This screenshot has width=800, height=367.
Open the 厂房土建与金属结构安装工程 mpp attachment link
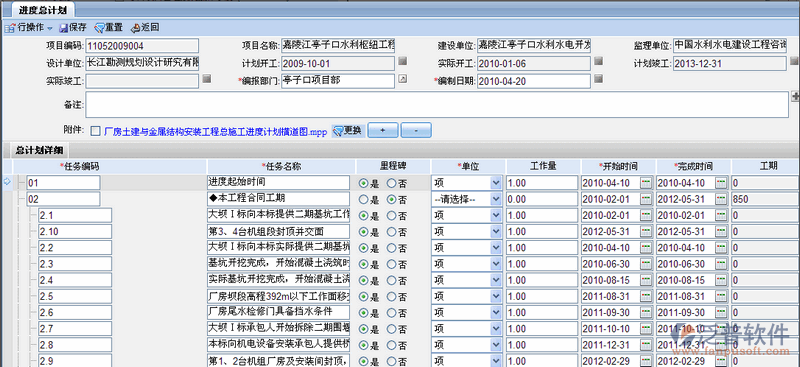215,131
